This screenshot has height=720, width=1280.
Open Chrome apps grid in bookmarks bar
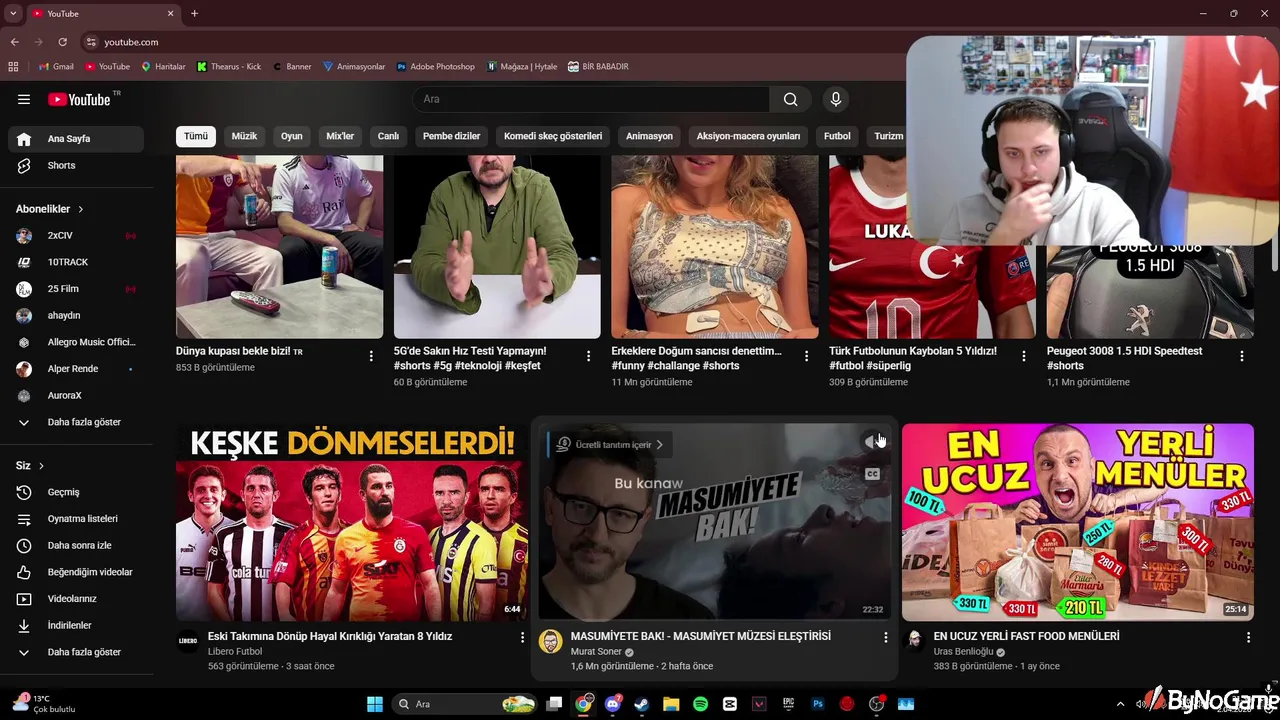pos(13,67)
